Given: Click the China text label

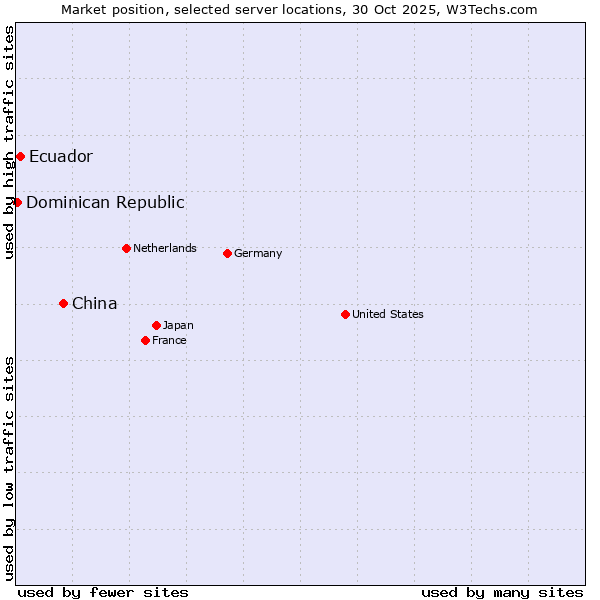Looking at the screenshot, I should pyautogui.click(x=94, y=303).
